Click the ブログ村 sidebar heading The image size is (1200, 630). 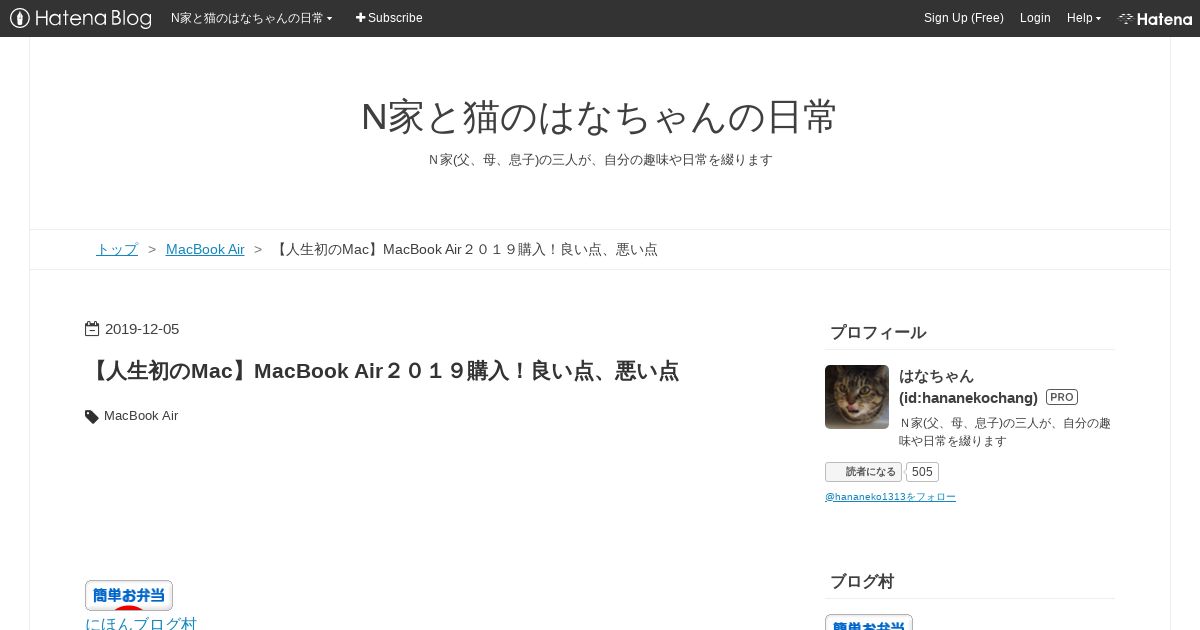point(862,582)
